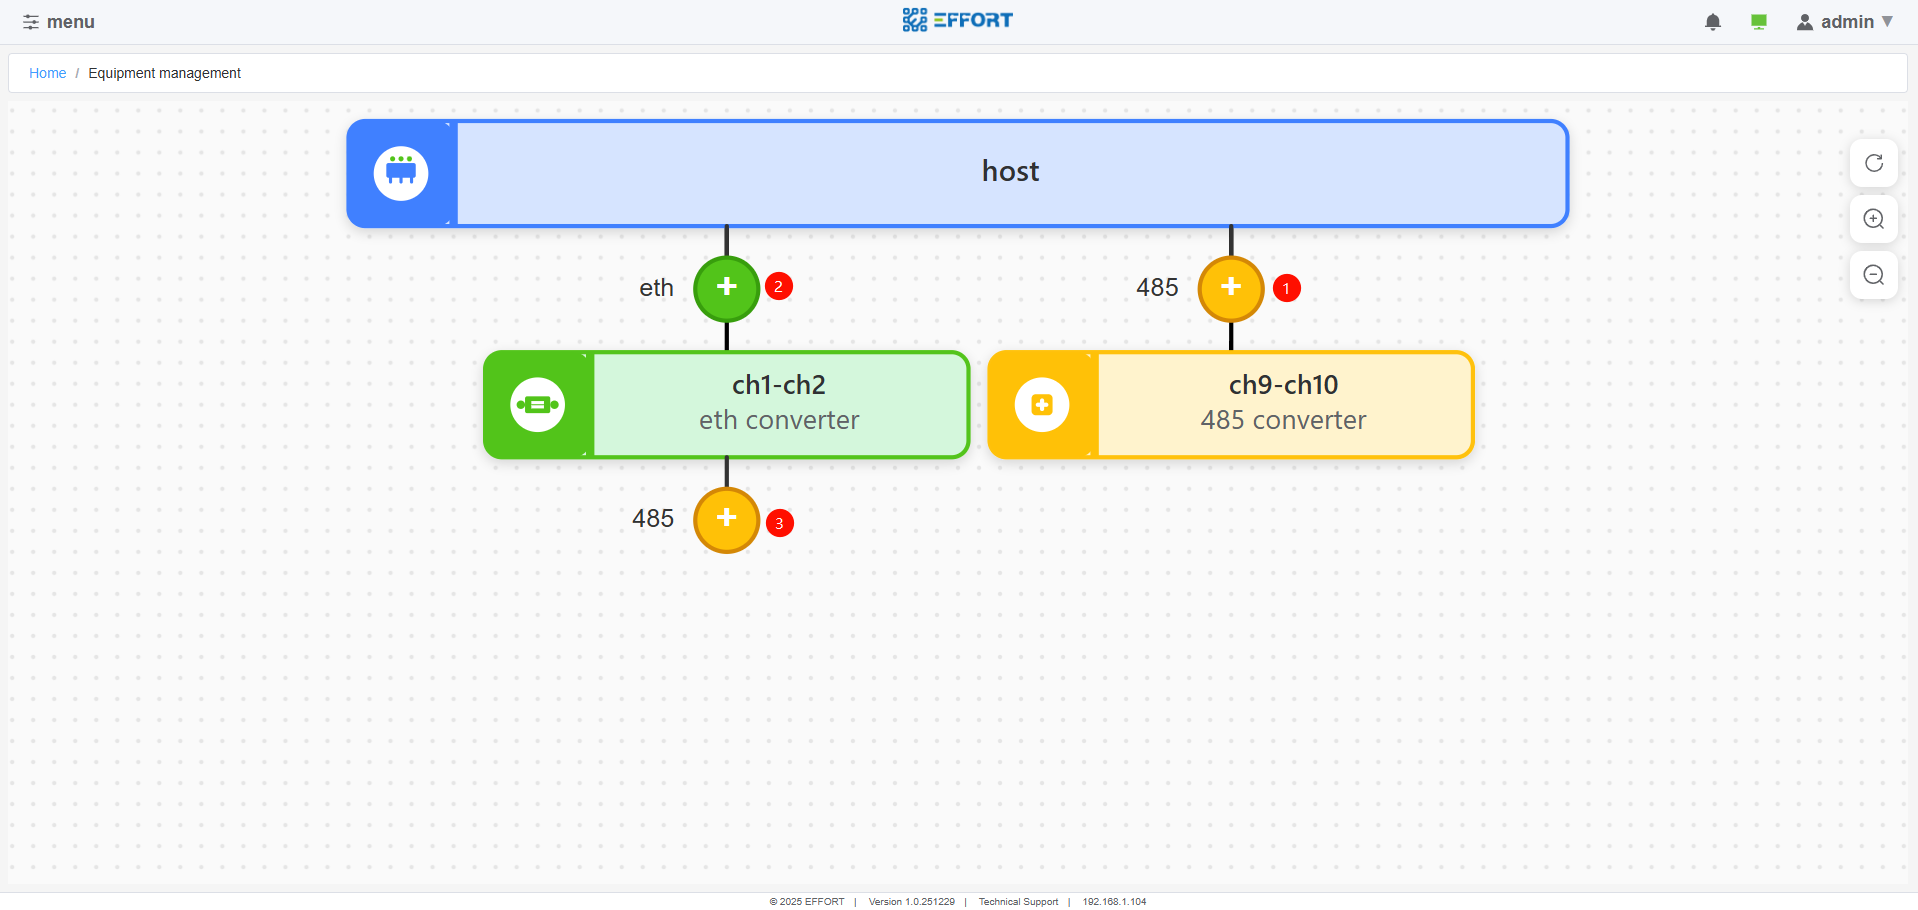Add device on host's 485 plus button

click(x=1231, y=288)
